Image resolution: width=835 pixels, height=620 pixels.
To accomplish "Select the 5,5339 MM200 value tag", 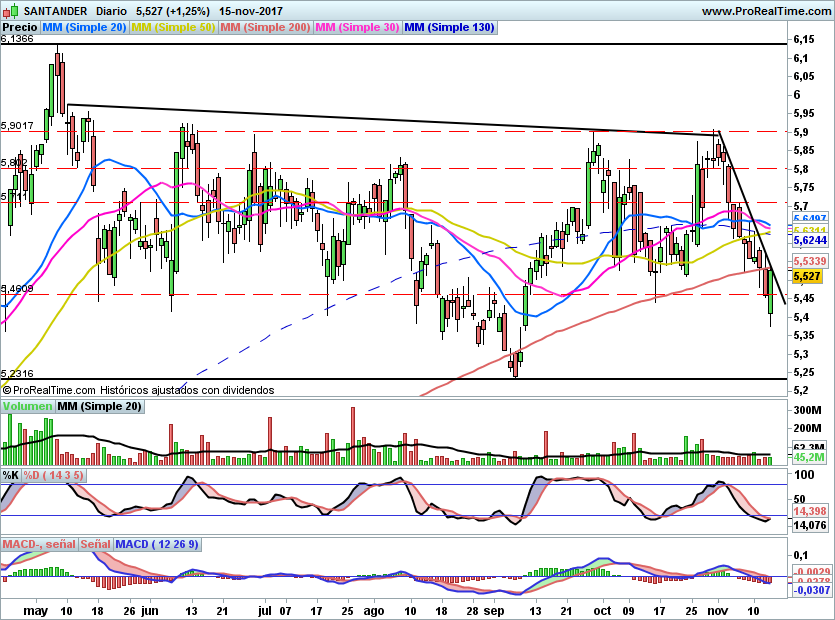I will click(x=810, y=261).
